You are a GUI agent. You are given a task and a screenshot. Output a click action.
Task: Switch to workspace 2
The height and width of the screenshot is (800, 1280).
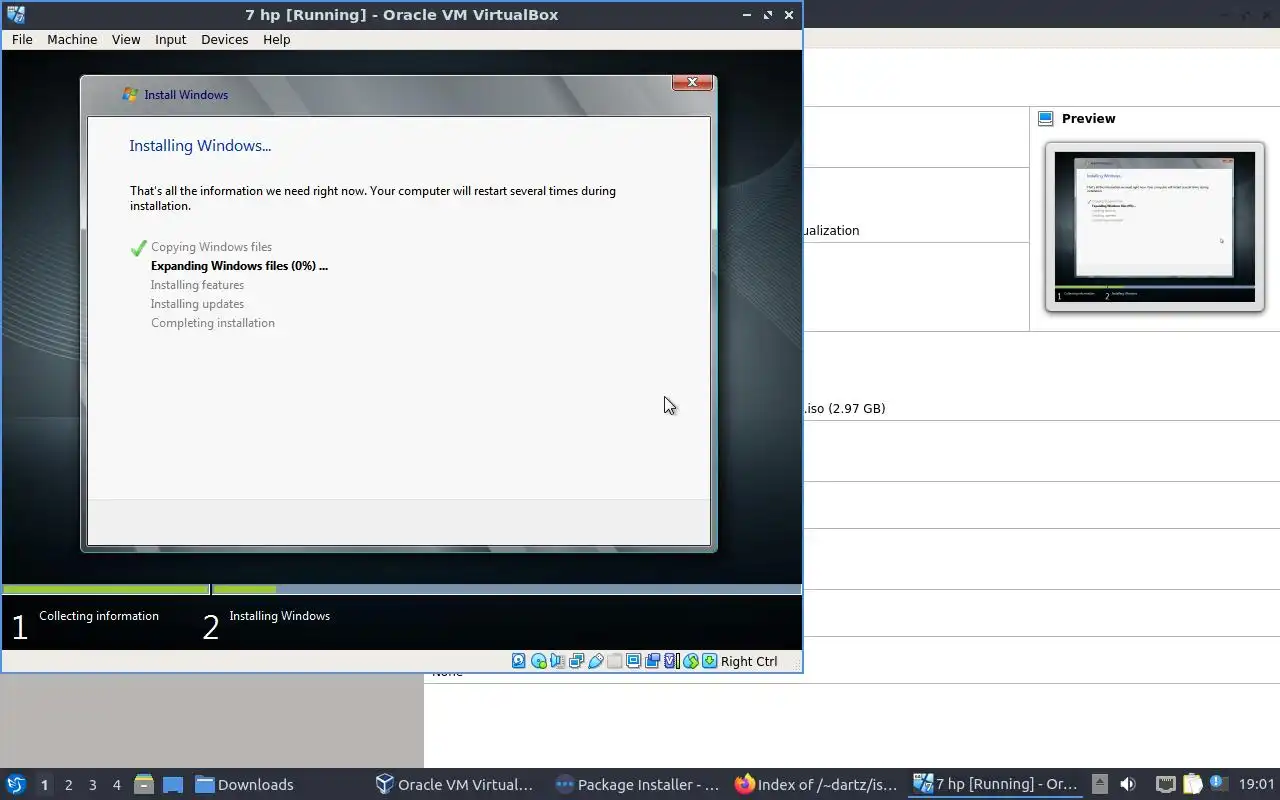[x=68, y=785]
